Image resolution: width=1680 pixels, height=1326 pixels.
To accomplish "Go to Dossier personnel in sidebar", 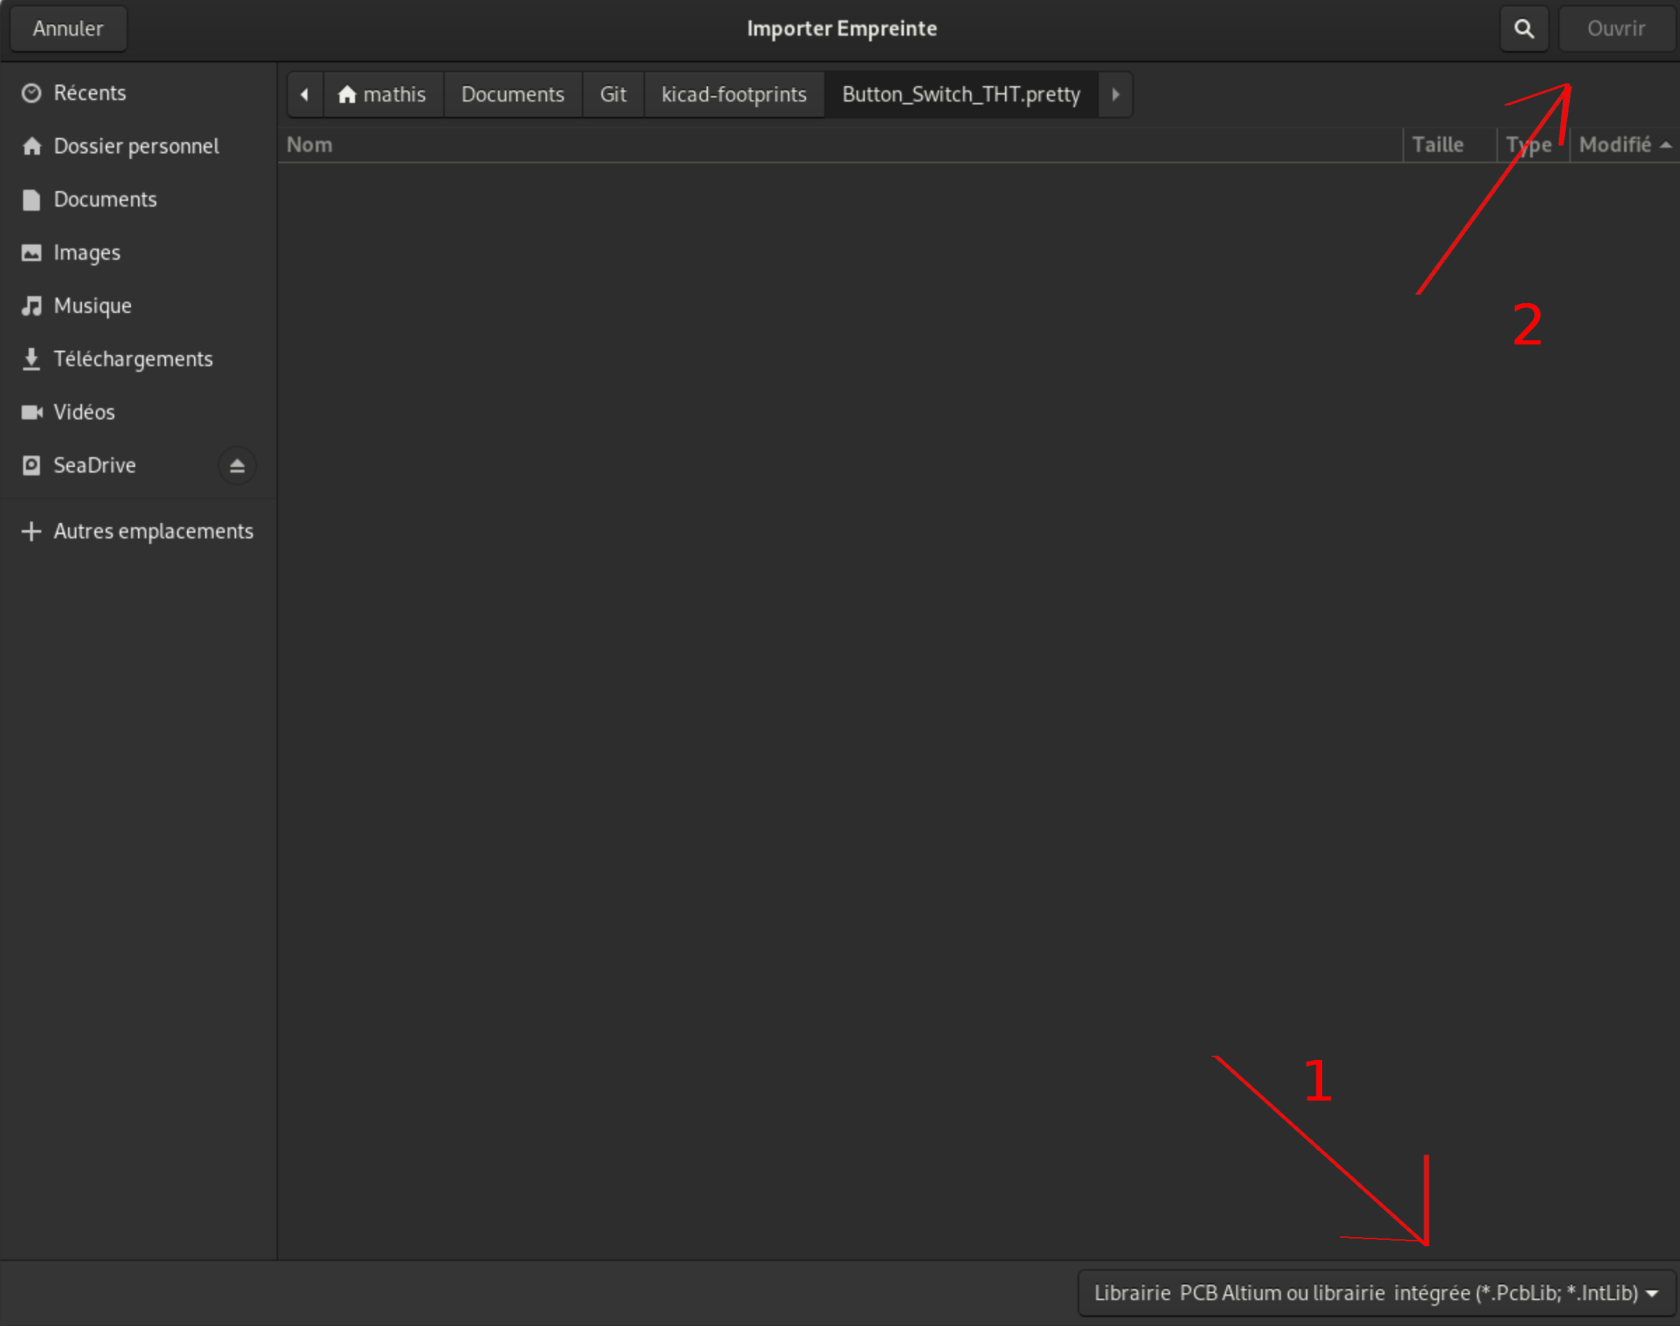I will 139,146.
